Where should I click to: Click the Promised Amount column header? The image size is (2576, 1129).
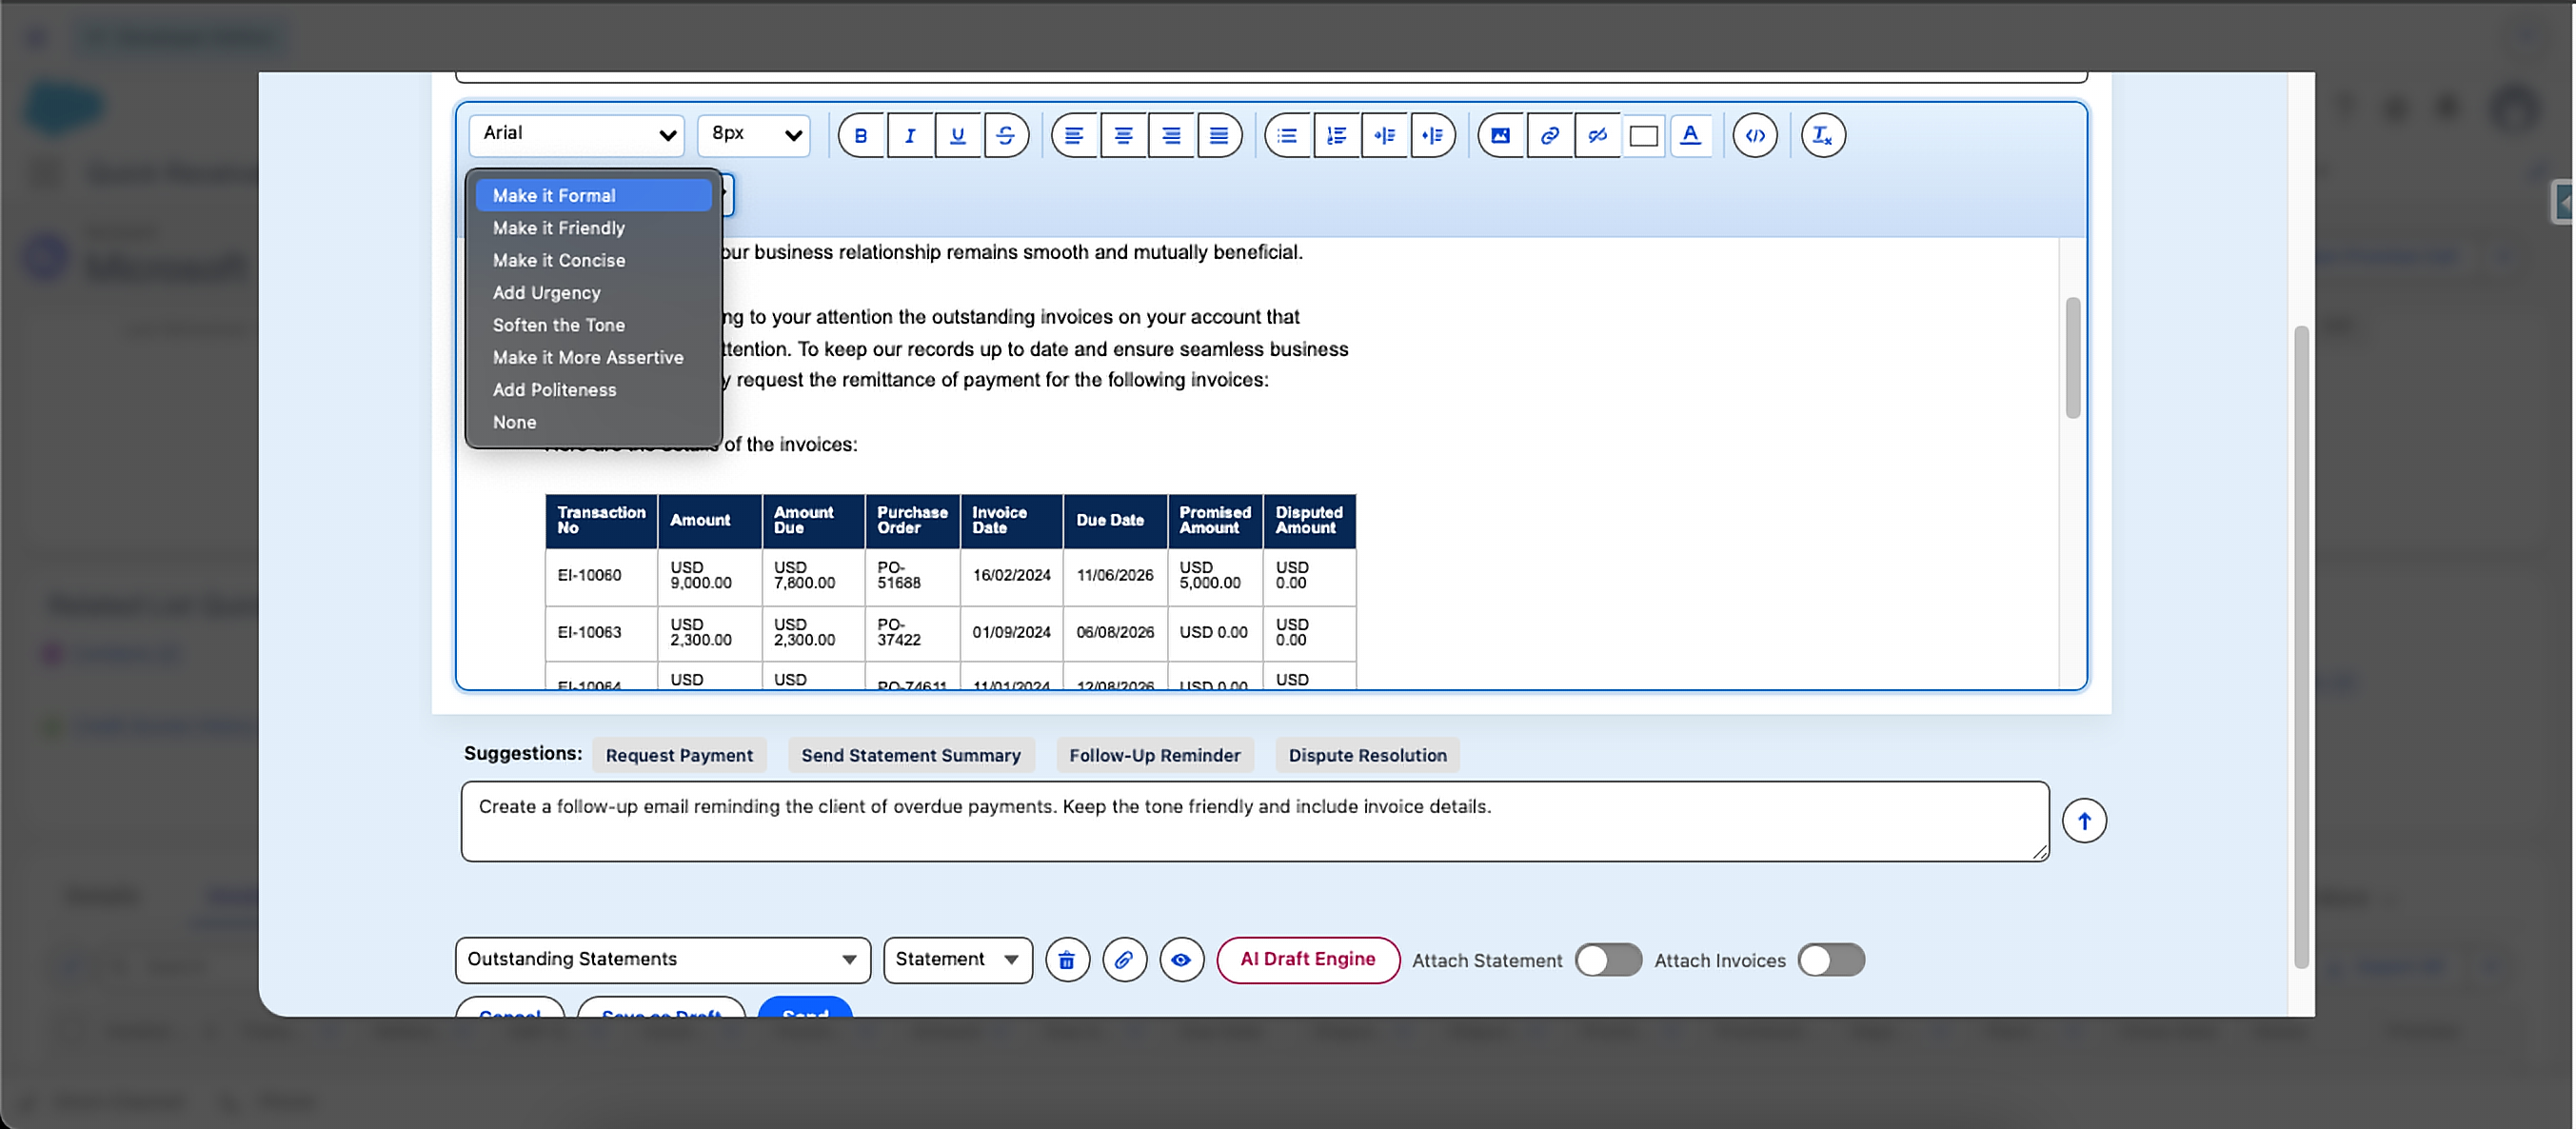(1215, 521)
